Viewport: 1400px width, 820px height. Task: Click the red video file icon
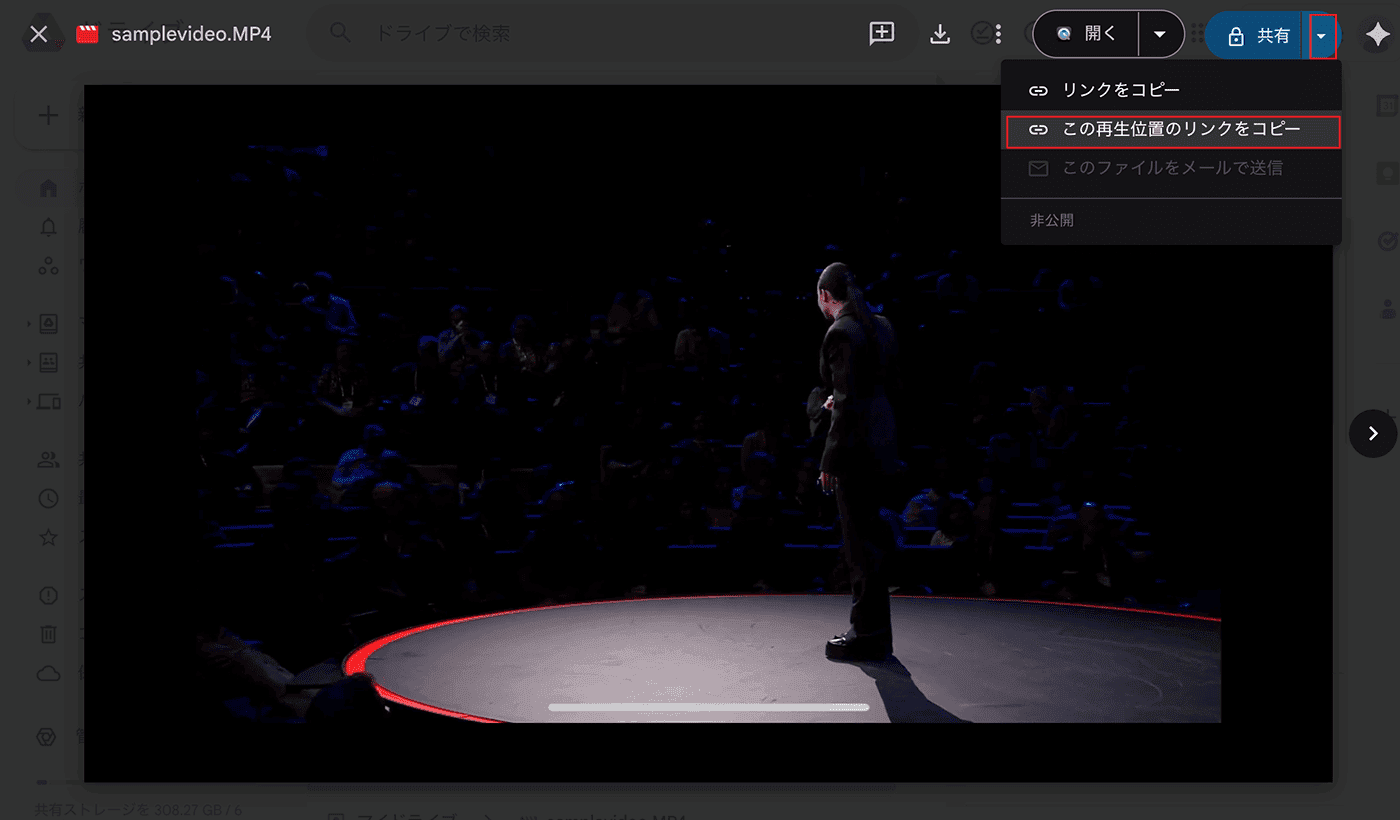tap(88, 35)
